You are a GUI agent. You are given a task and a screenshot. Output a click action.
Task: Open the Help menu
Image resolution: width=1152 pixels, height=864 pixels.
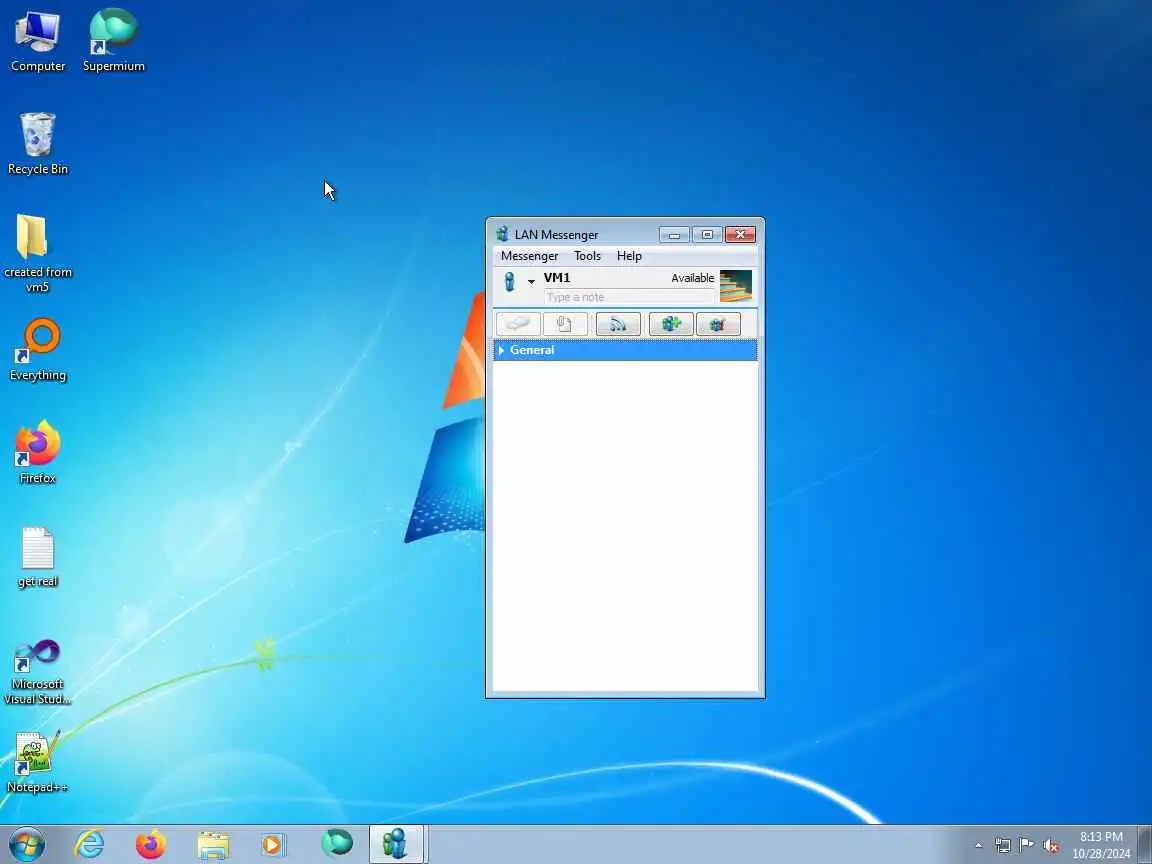coord(629,256)
